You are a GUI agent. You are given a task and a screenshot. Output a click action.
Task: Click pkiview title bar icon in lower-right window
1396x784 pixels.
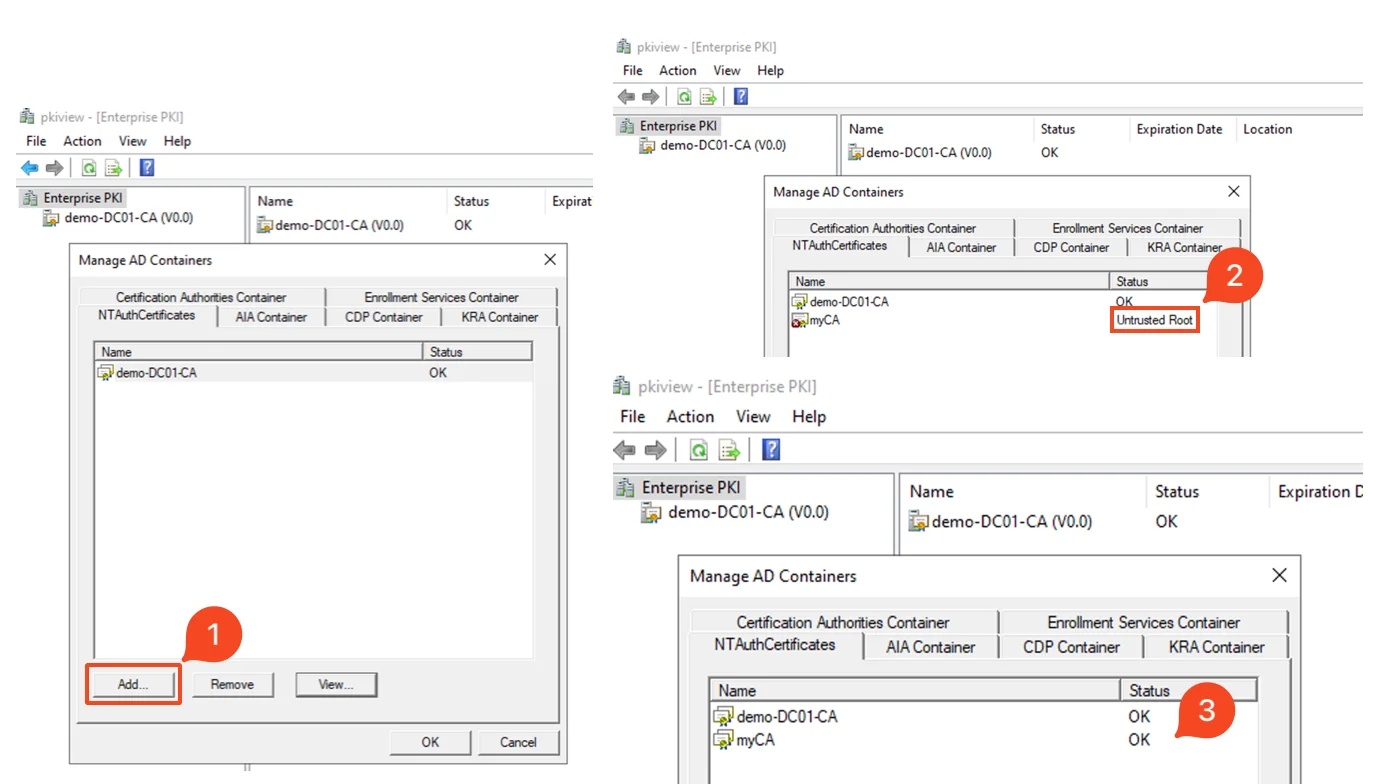click(x=622, y=387)
